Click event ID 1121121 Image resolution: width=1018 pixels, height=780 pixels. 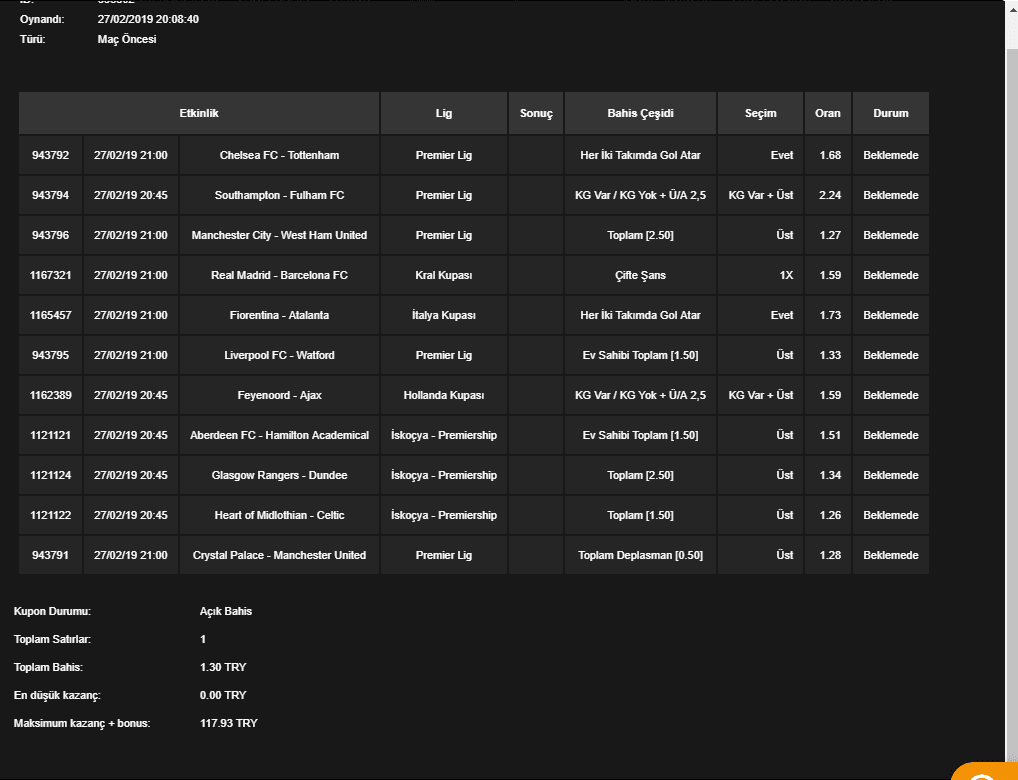click(x=51, y=435)
